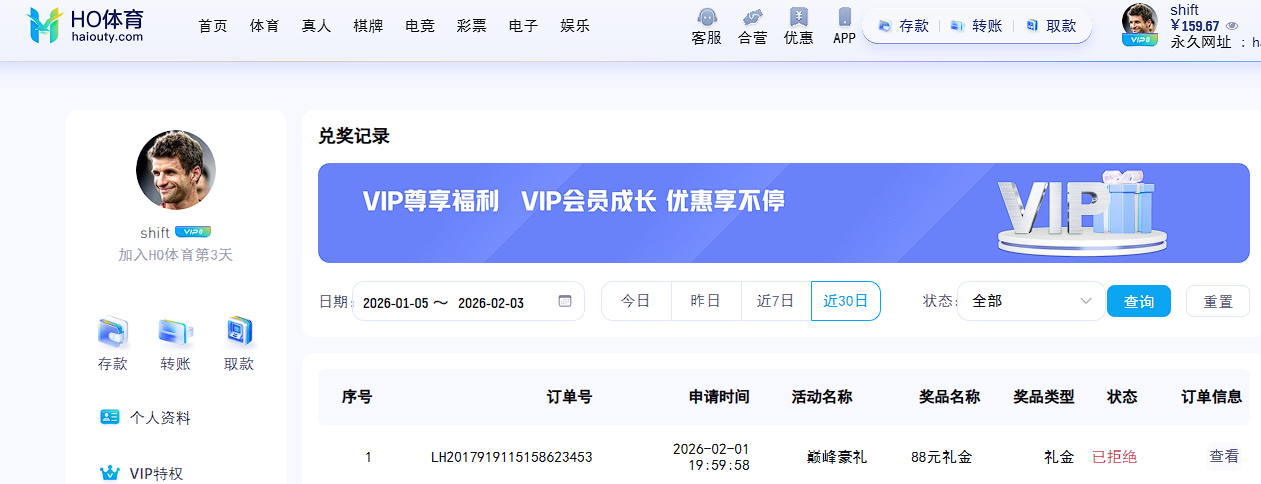Viewport: 1261px width, 484px height.
Task: Expand the 状态 status dropdown
Action: (x=1030, y=301)
